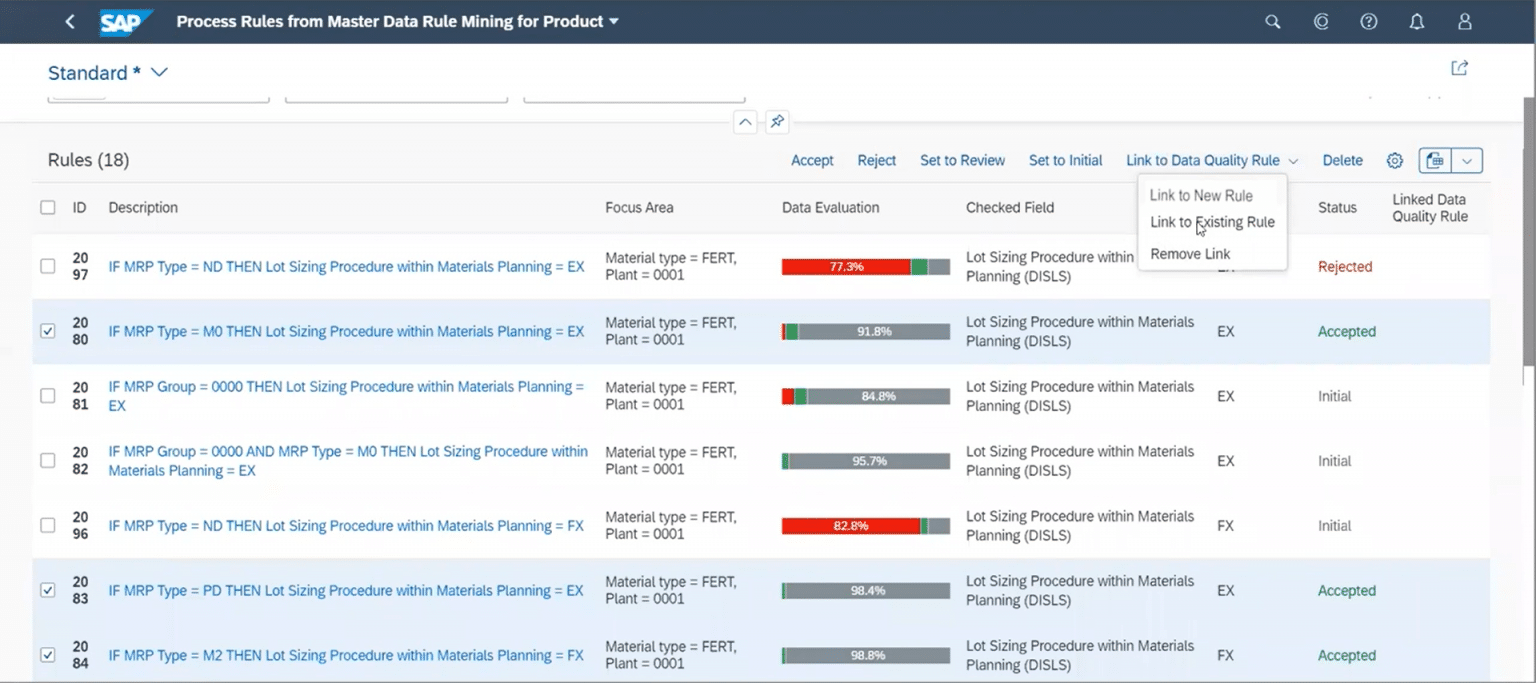1536x683 pixels.
Task: View notifications via the bell icon
Action: [x=1416, y=20]
